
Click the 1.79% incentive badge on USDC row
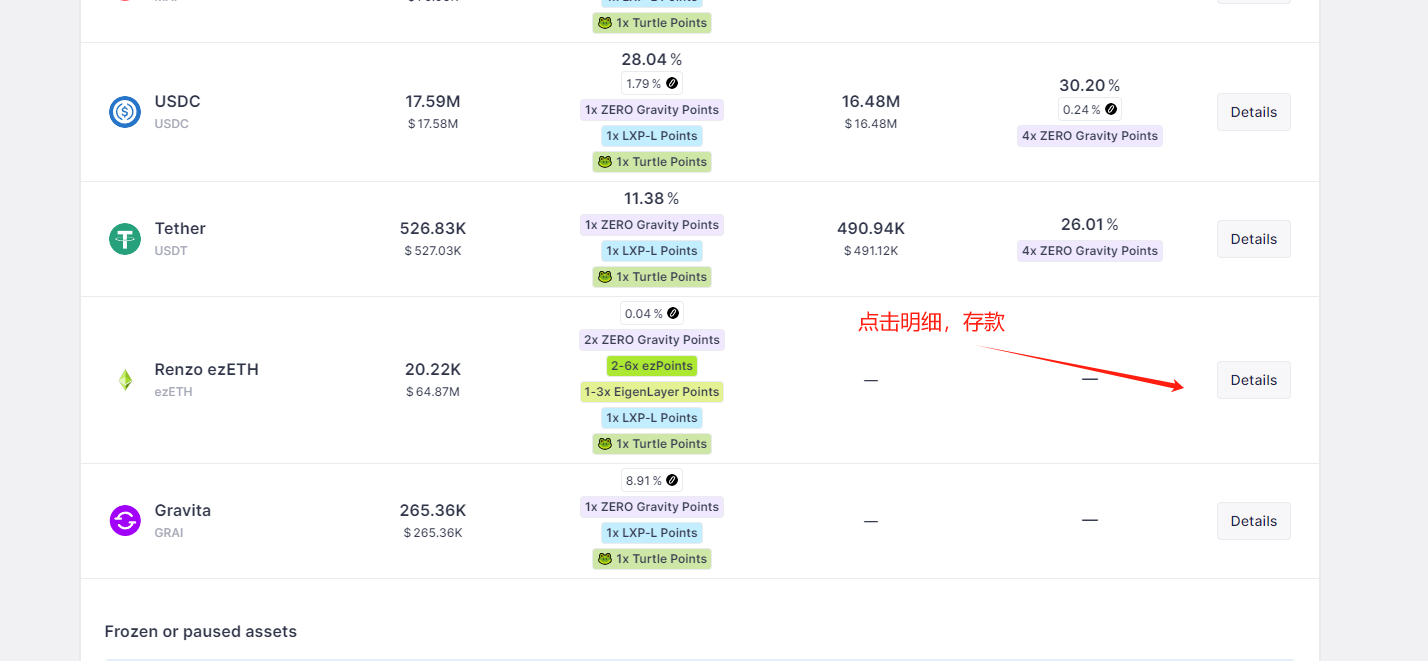(x=651, y=83)
